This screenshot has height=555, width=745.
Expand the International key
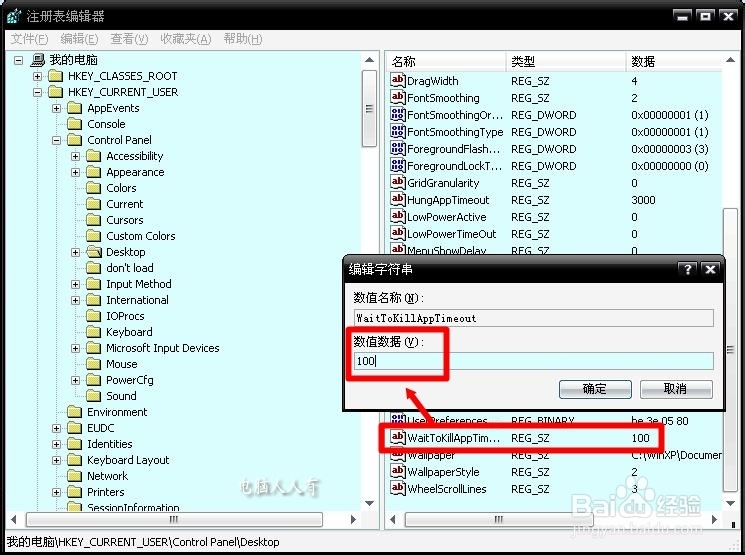pyautogui.click(x=76, y=300)
